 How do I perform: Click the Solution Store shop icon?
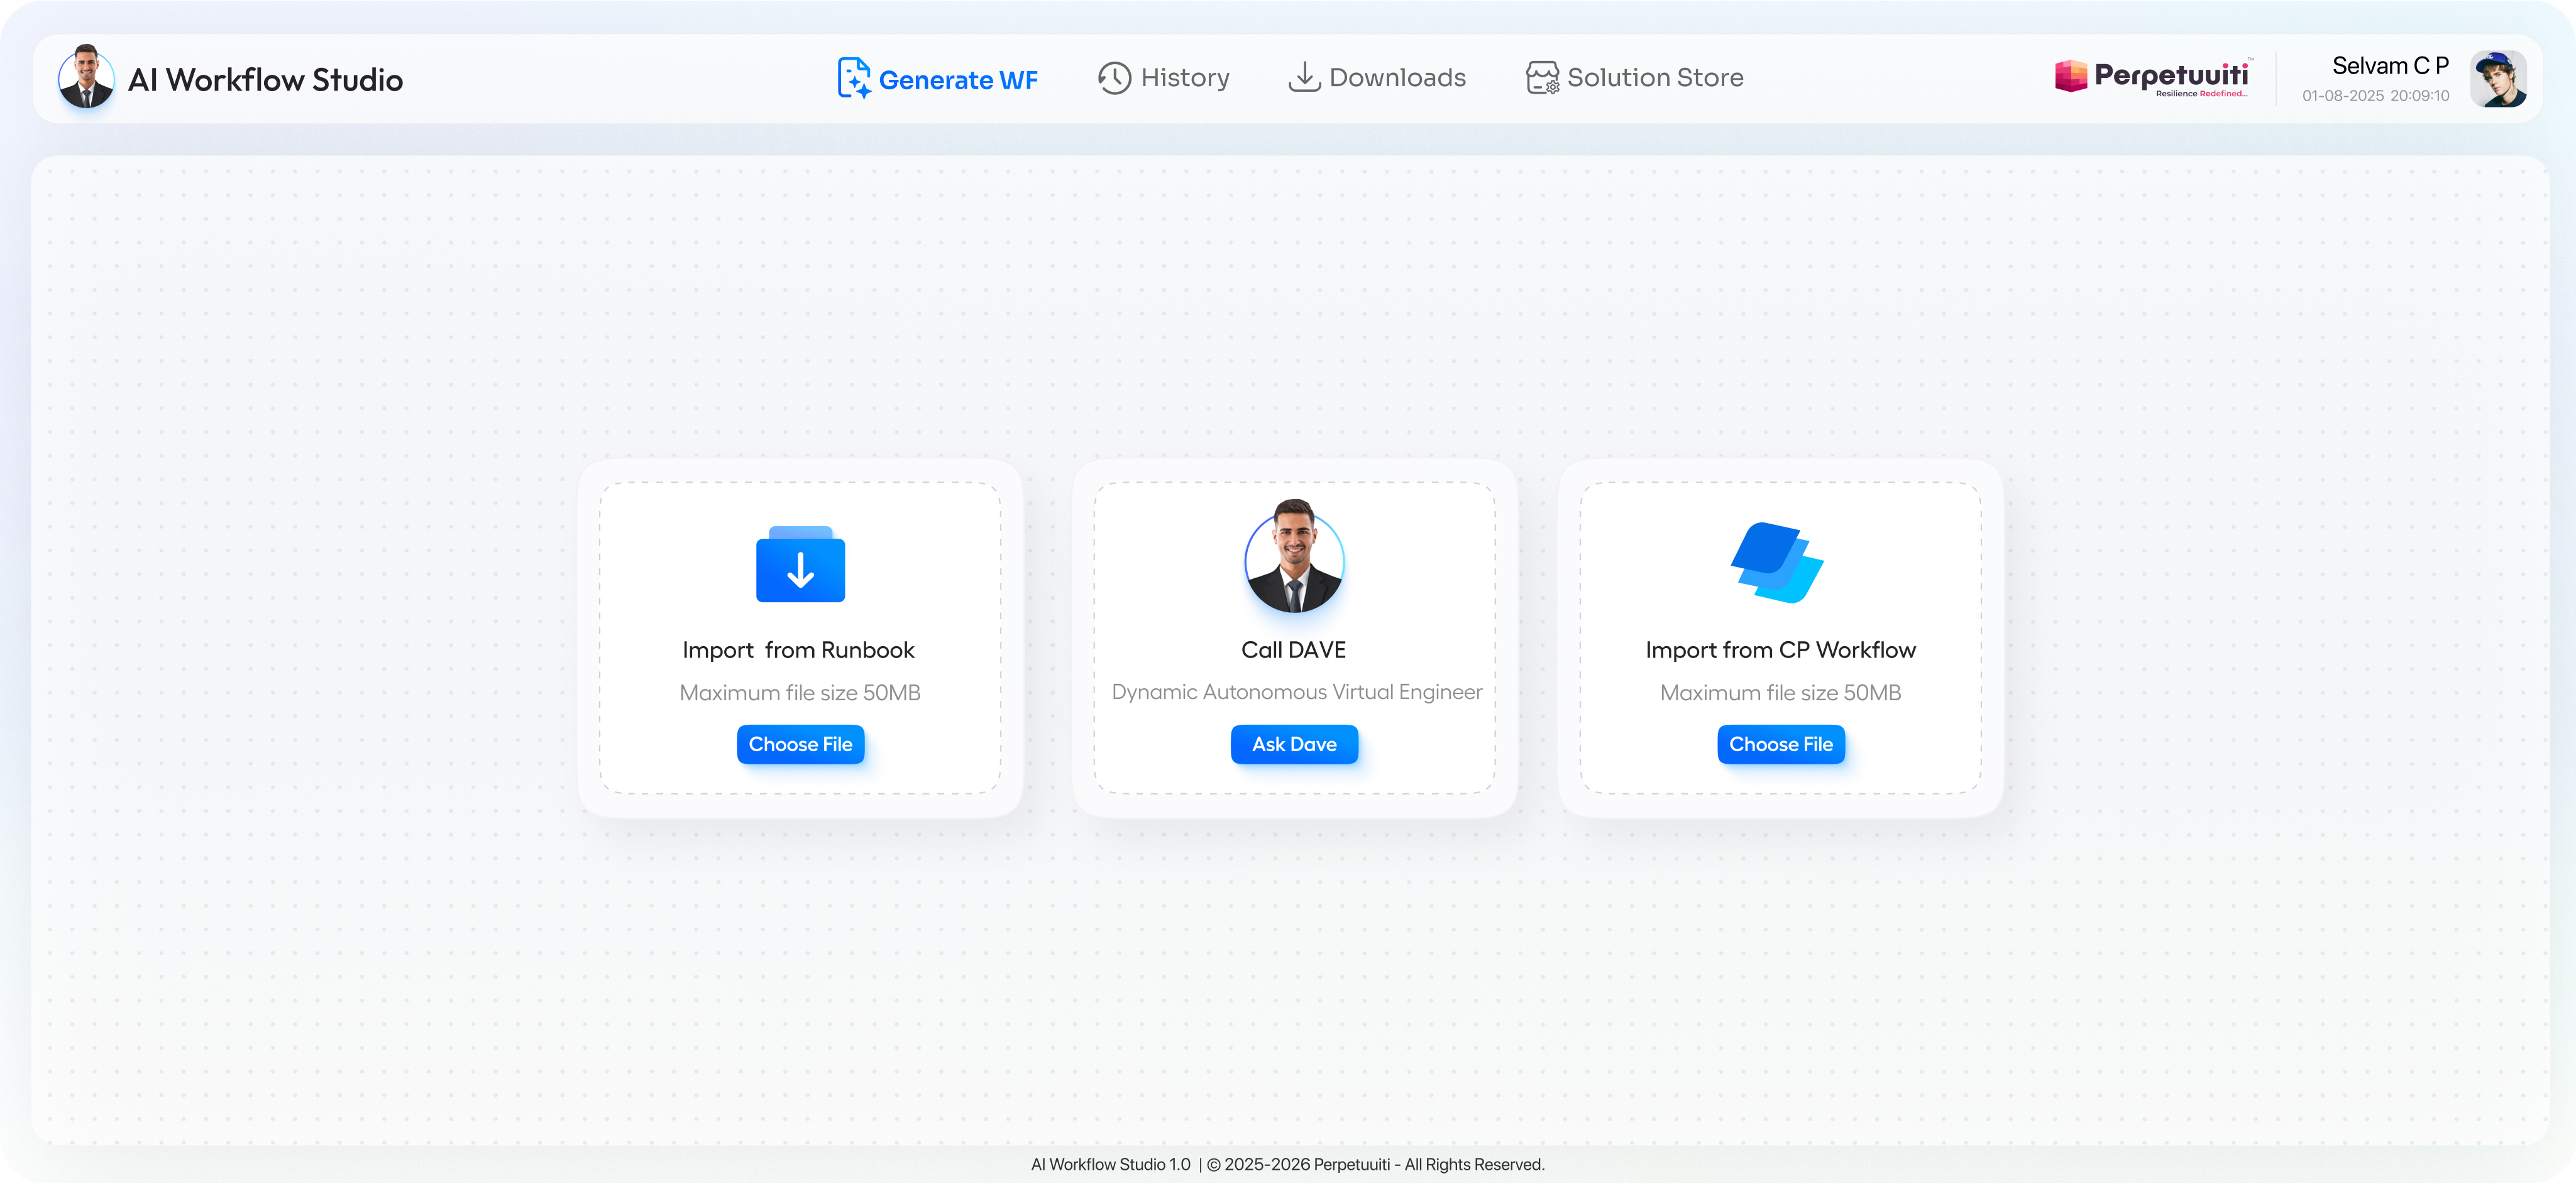1542,78
